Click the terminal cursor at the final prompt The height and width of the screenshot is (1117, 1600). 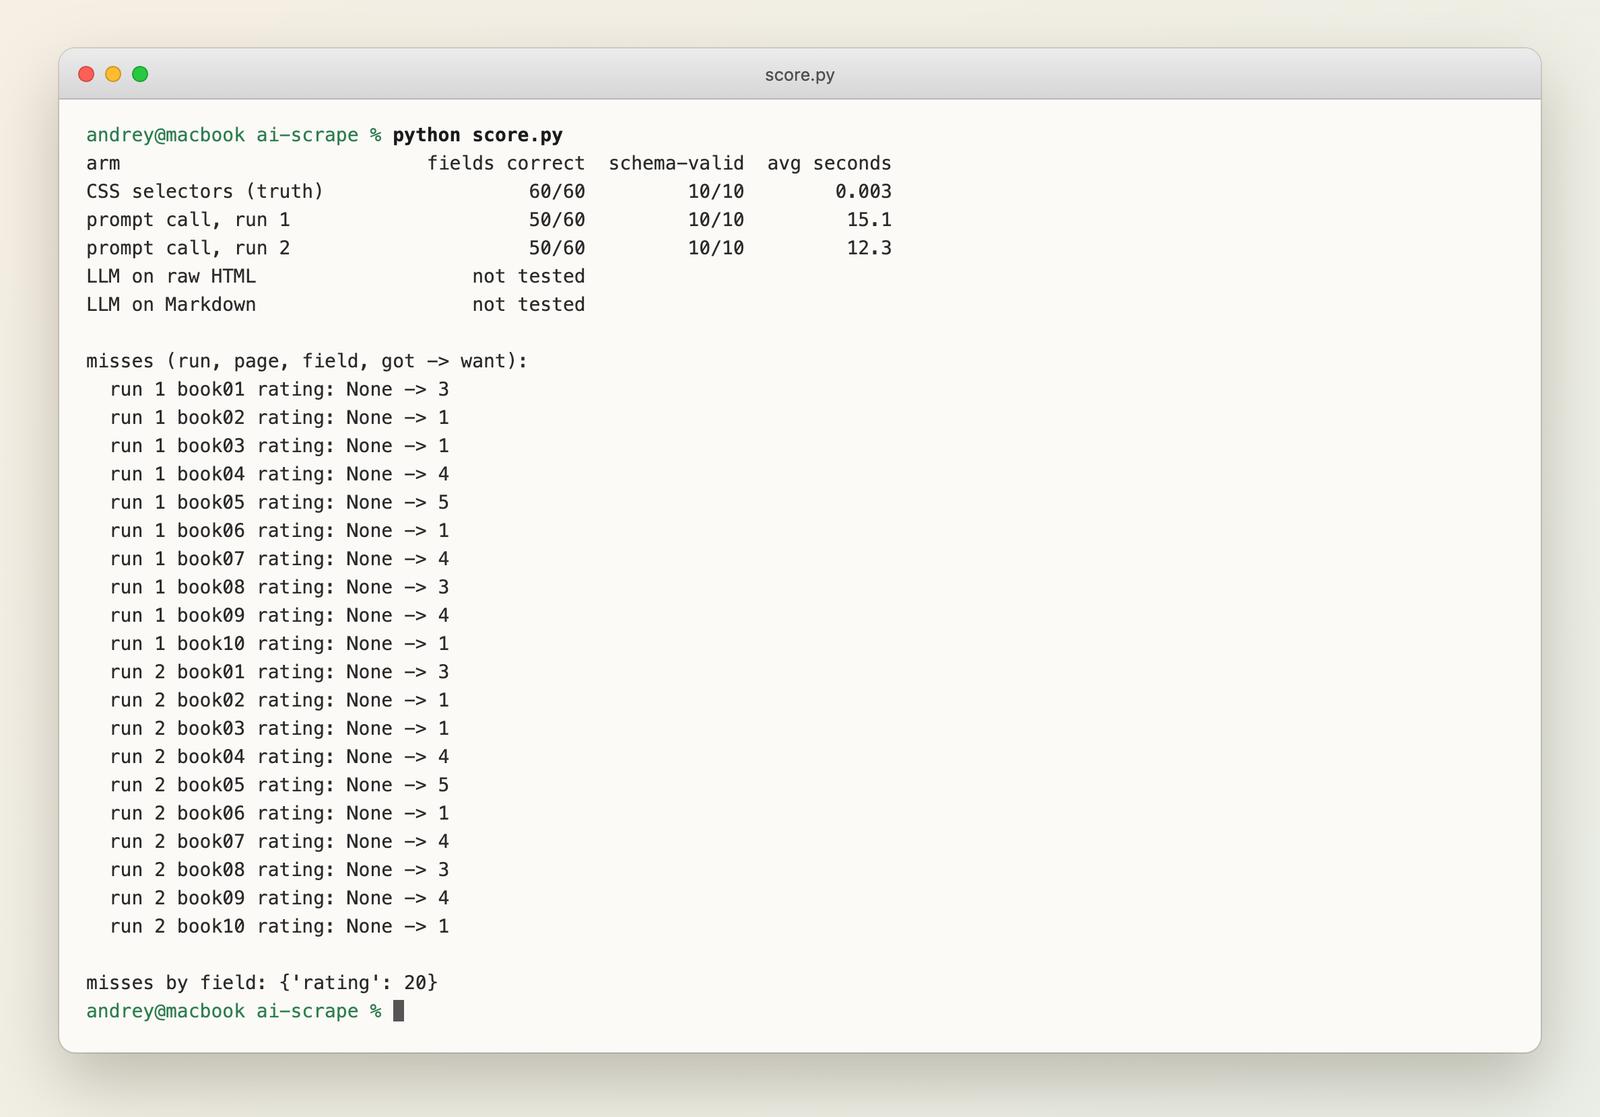coord(399,1011)
